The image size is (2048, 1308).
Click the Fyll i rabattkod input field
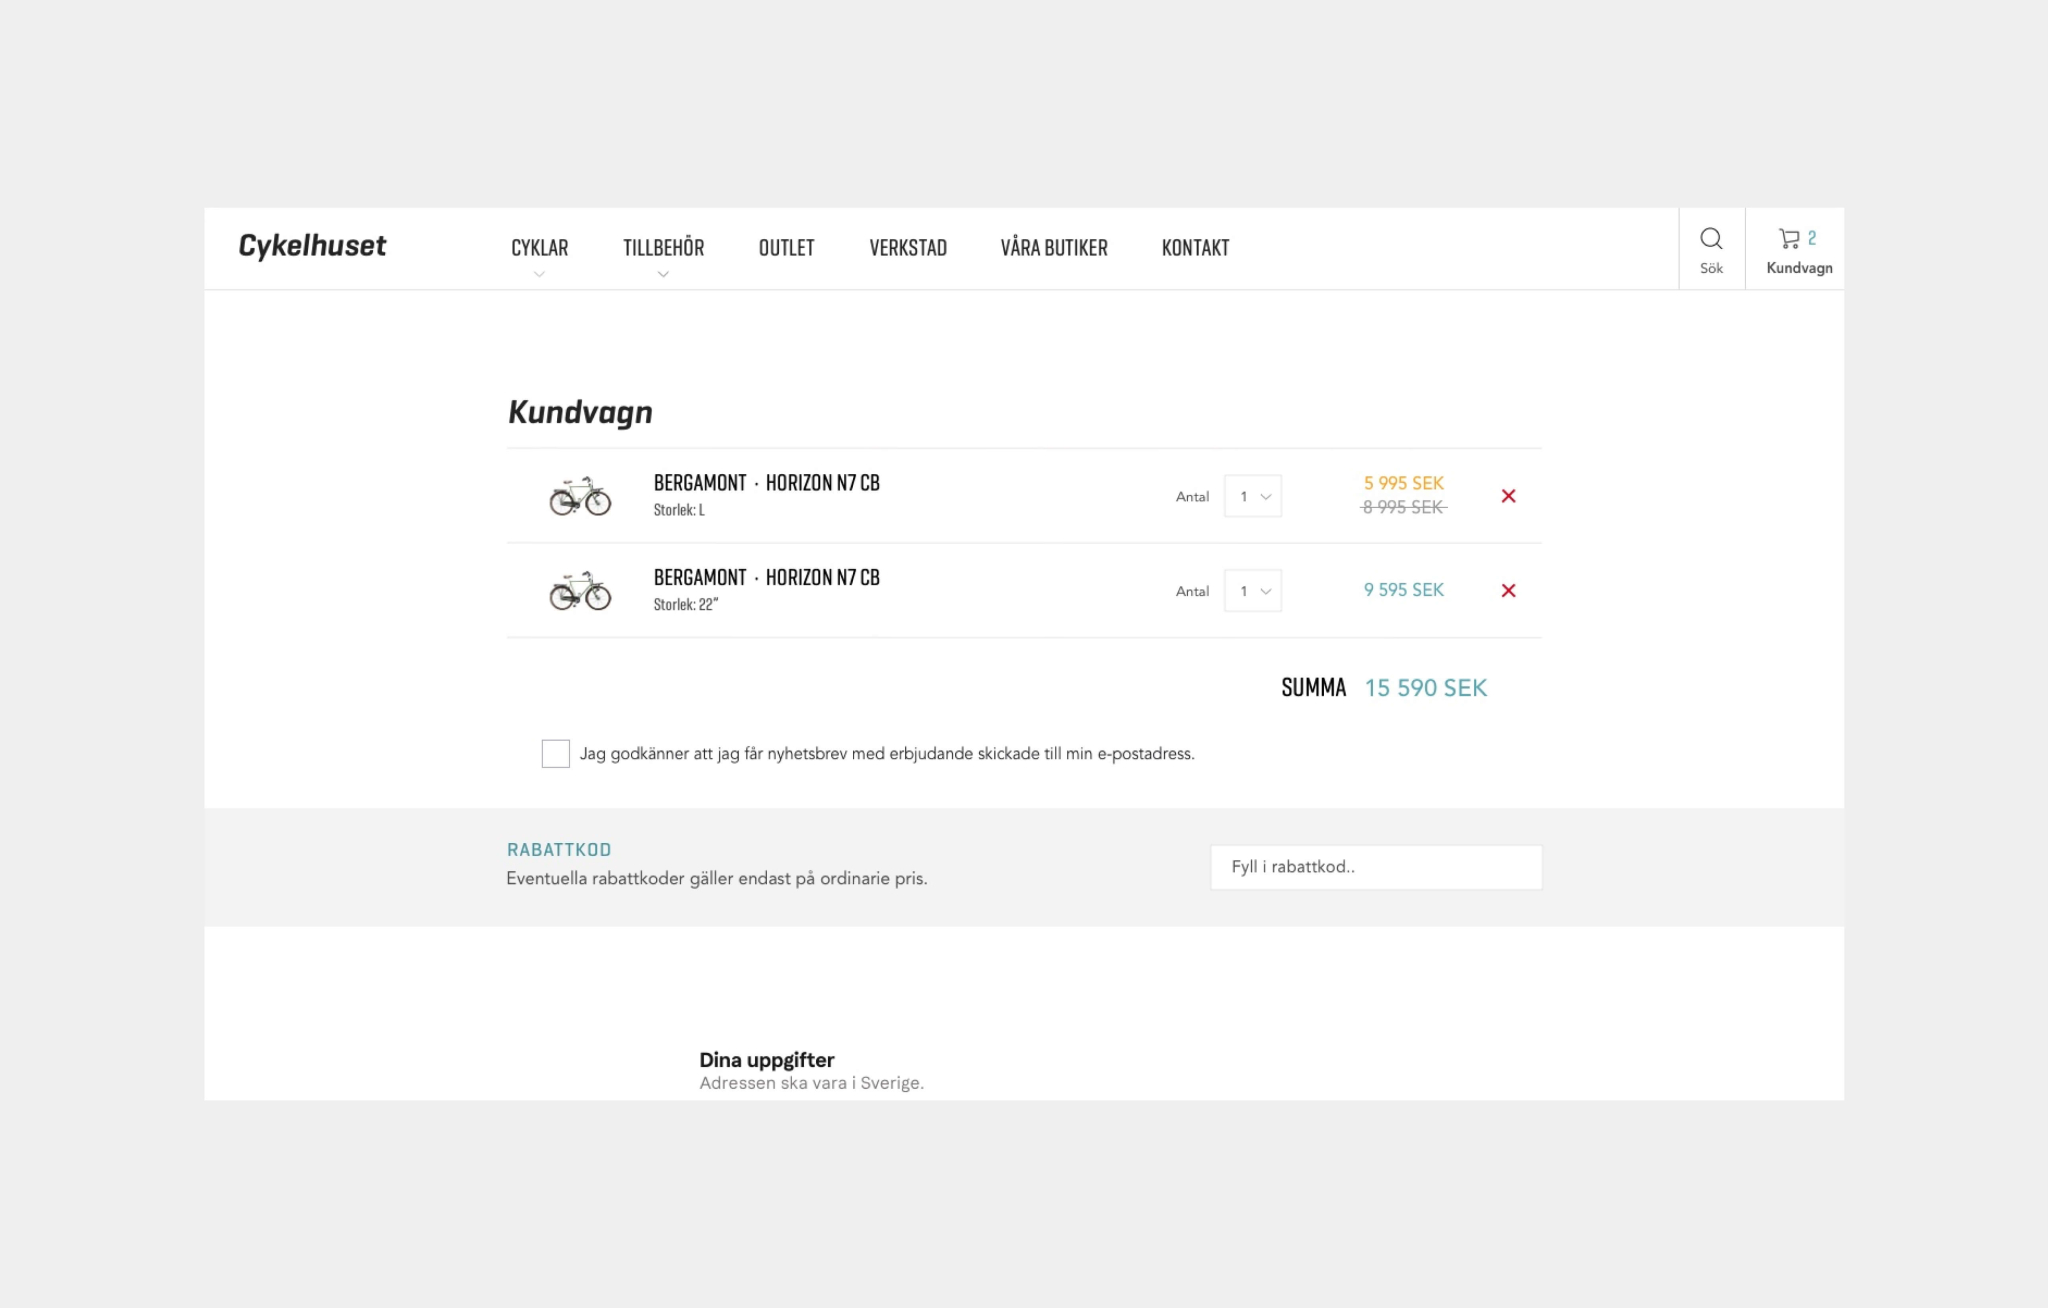1376,867
